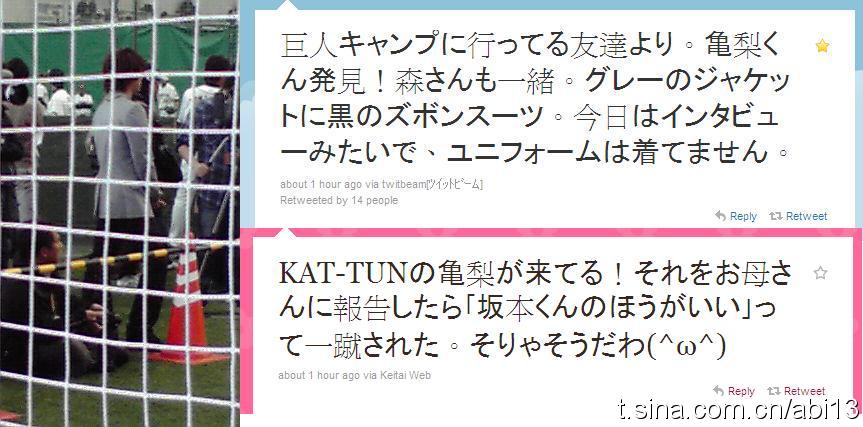Viewport: 863px width, 427px height.
Task: Open the Keitai Web source link
Action: click(405, 375)
